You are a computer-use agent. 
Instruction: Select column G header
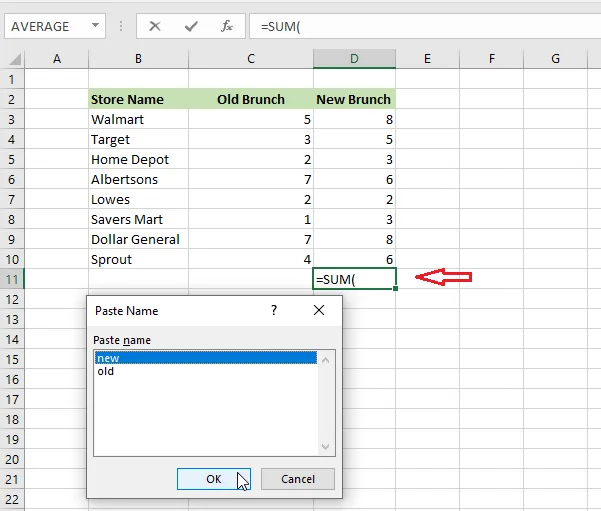(555, 59)
